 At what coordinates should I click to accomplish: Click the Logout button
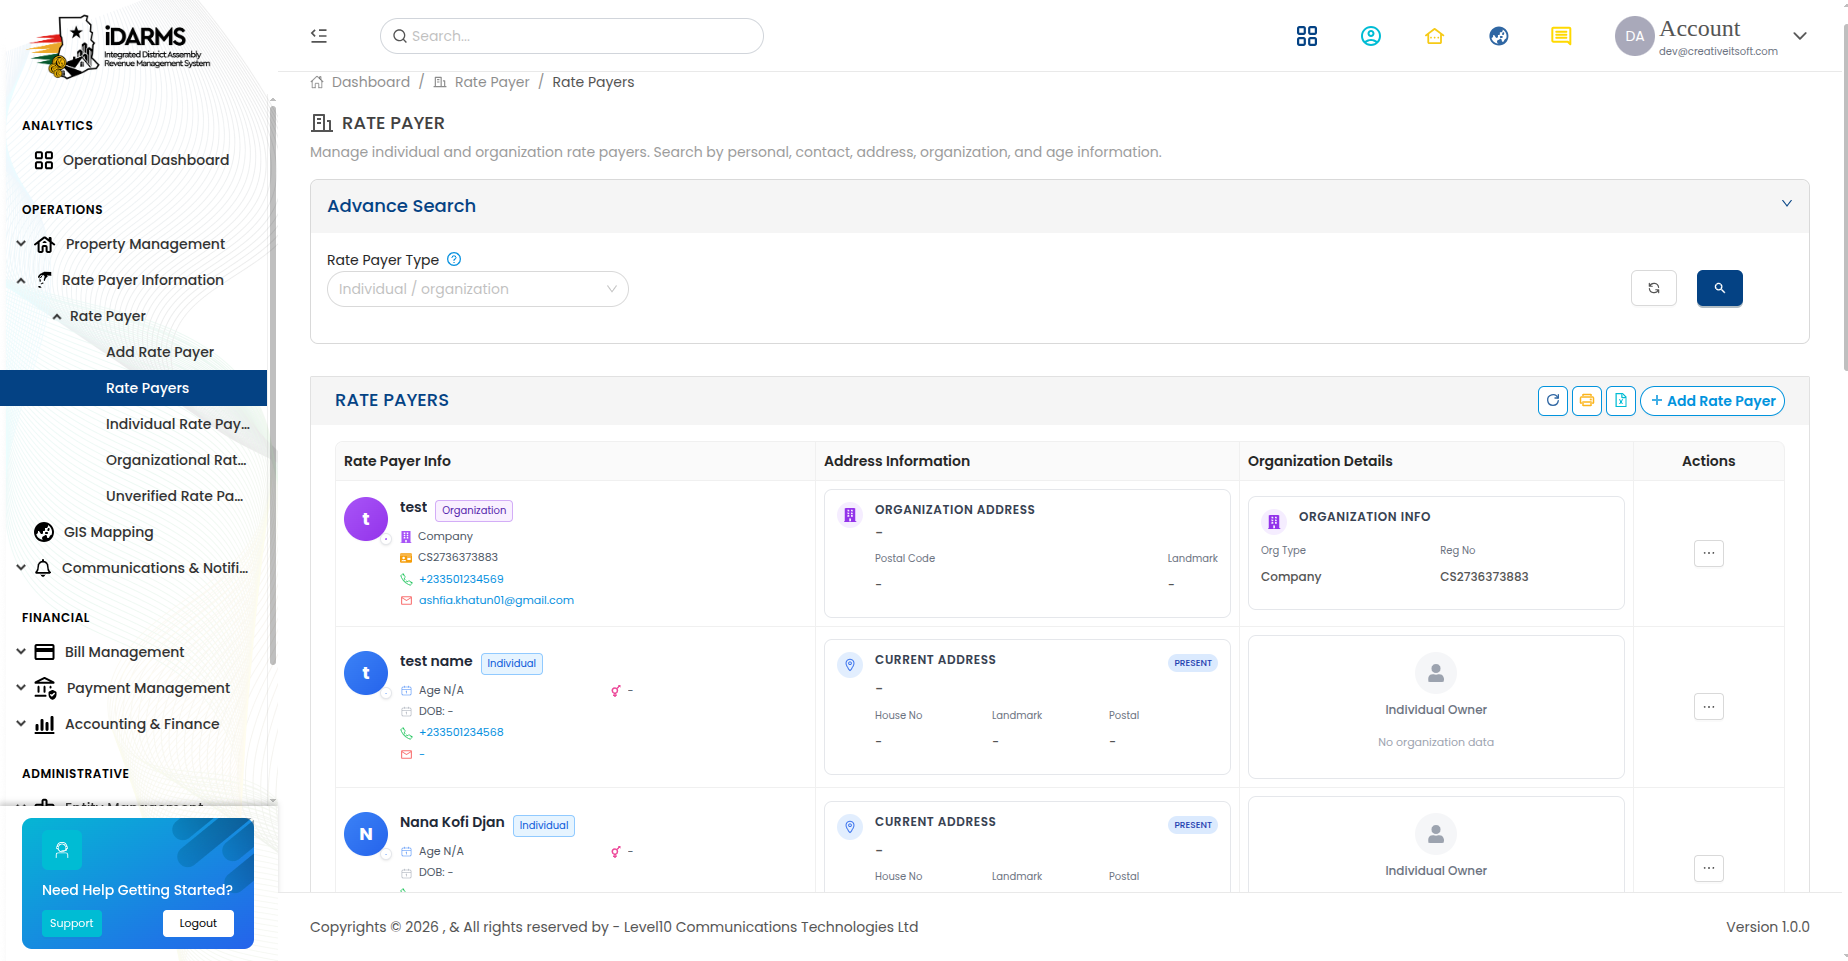coord(198,923)
